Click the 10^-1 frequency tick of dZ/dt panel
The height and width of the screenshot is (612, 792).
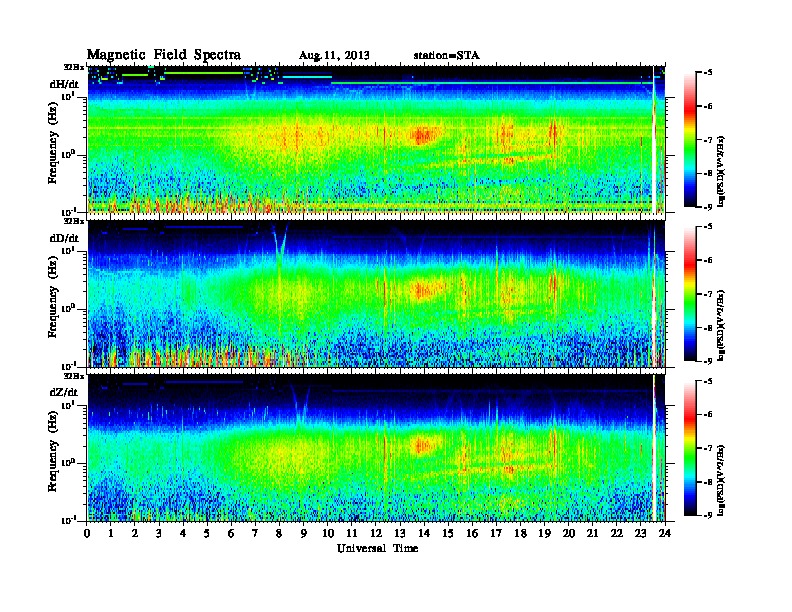point(69,520)
